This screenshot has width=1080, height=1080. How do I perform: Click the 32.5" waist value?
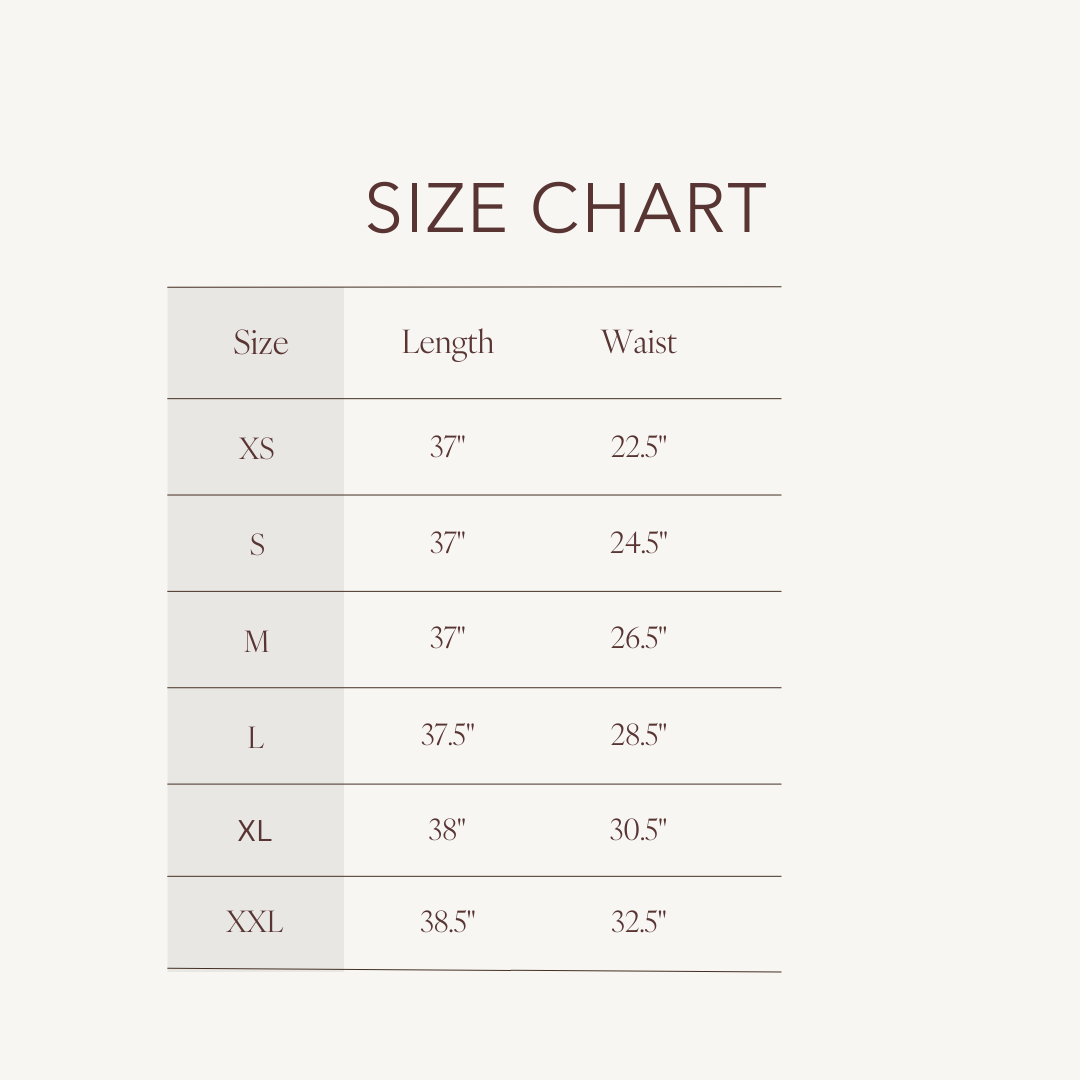click(x=639, y=922)
